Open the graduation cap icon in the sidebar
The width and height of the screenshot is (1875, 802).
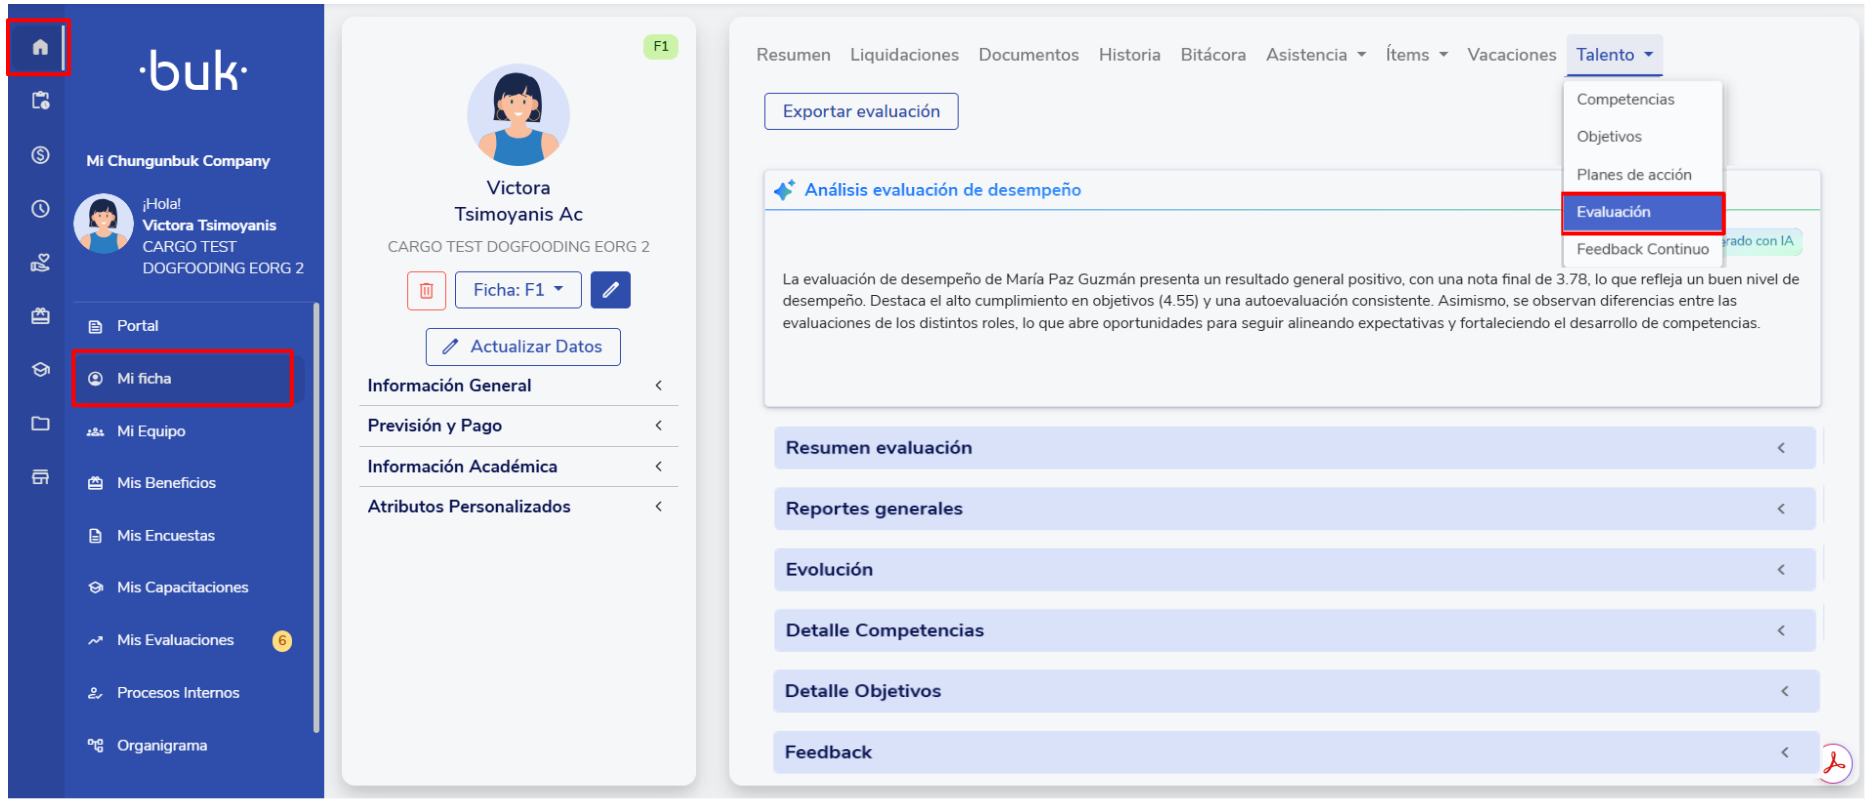click(40, 370)
